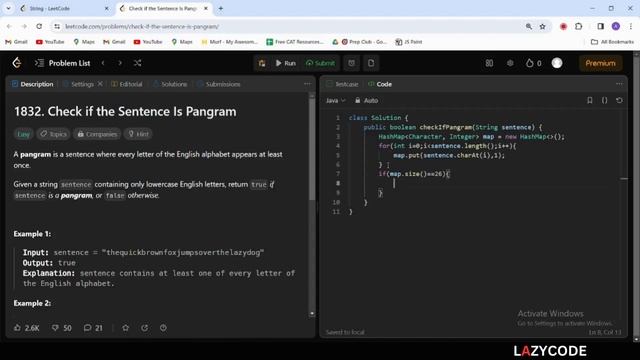This screenshot has height=360, width=640.
Task: Open the Prep Club bookmark
Action: coord(364,42)
